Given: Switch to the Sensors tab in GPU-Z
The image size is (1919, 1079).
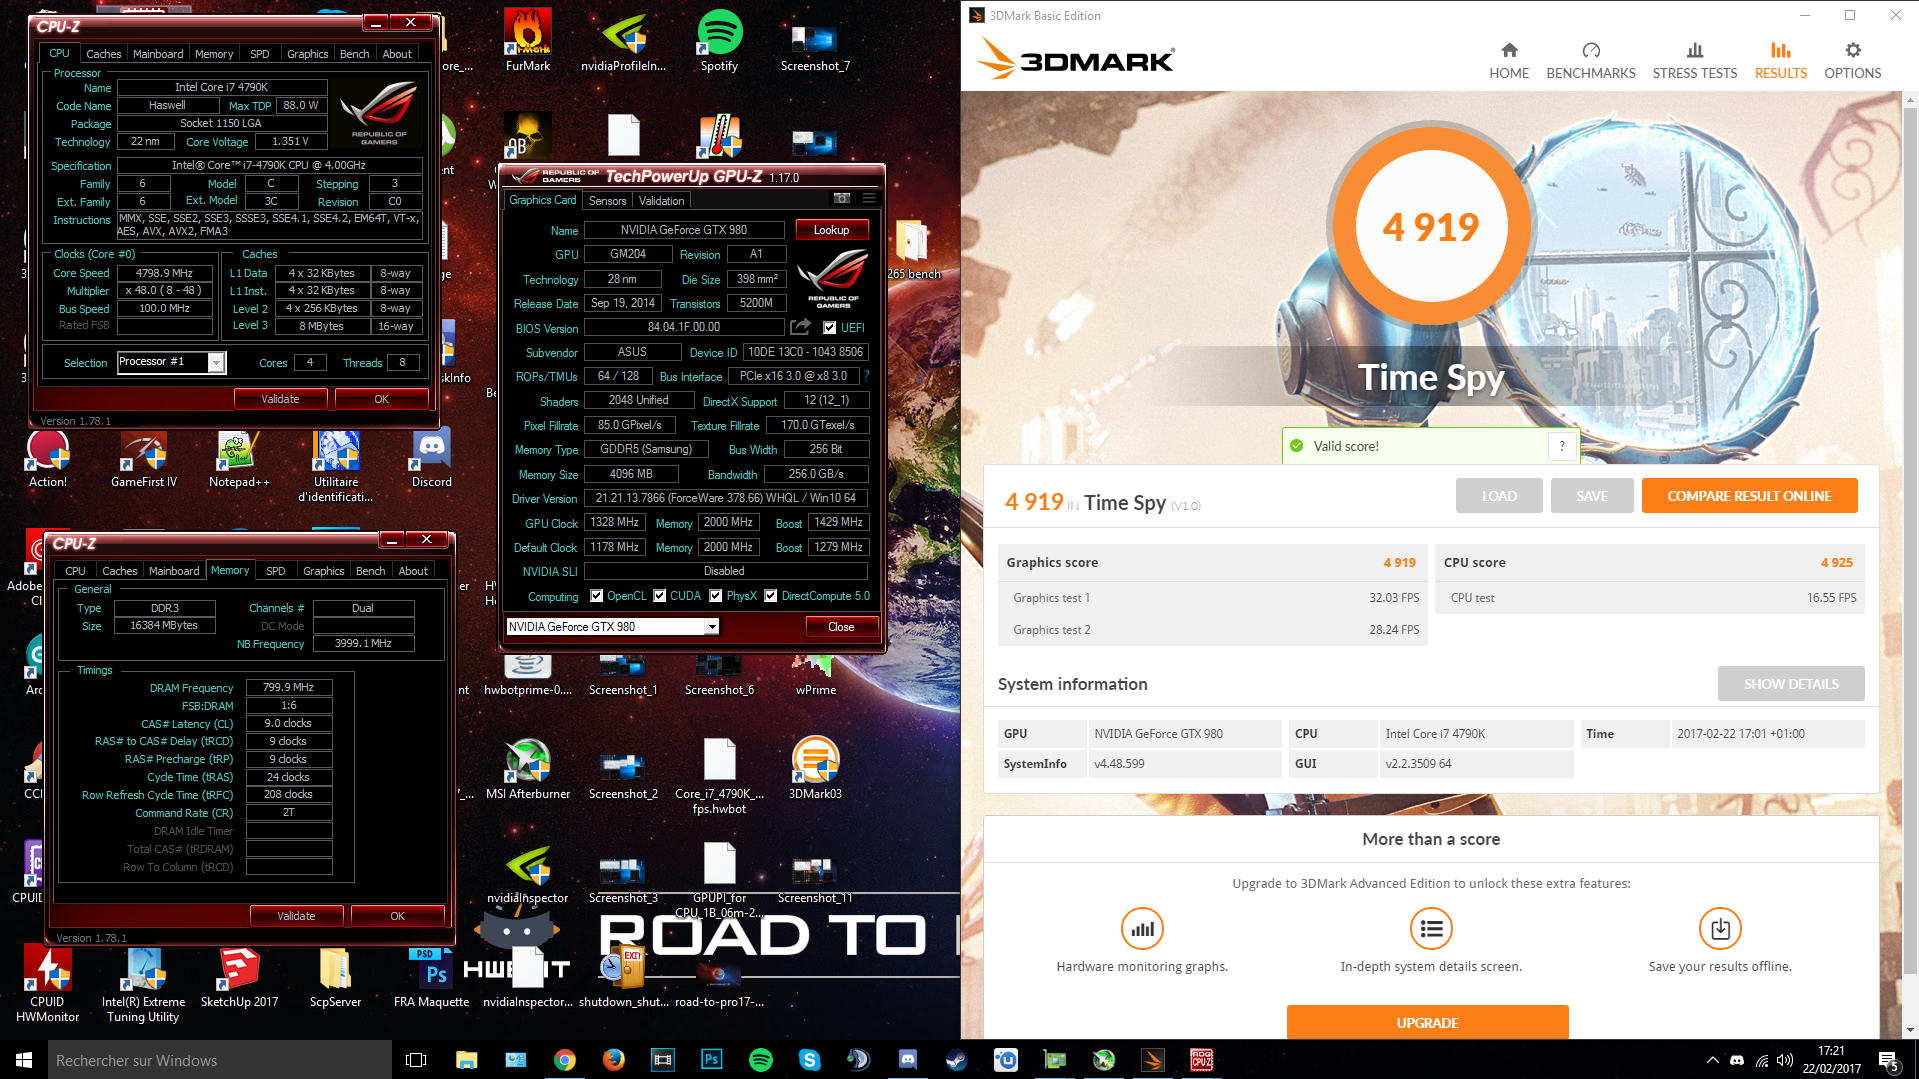Looking at the screenshot, I should click(x=607, y=201).
